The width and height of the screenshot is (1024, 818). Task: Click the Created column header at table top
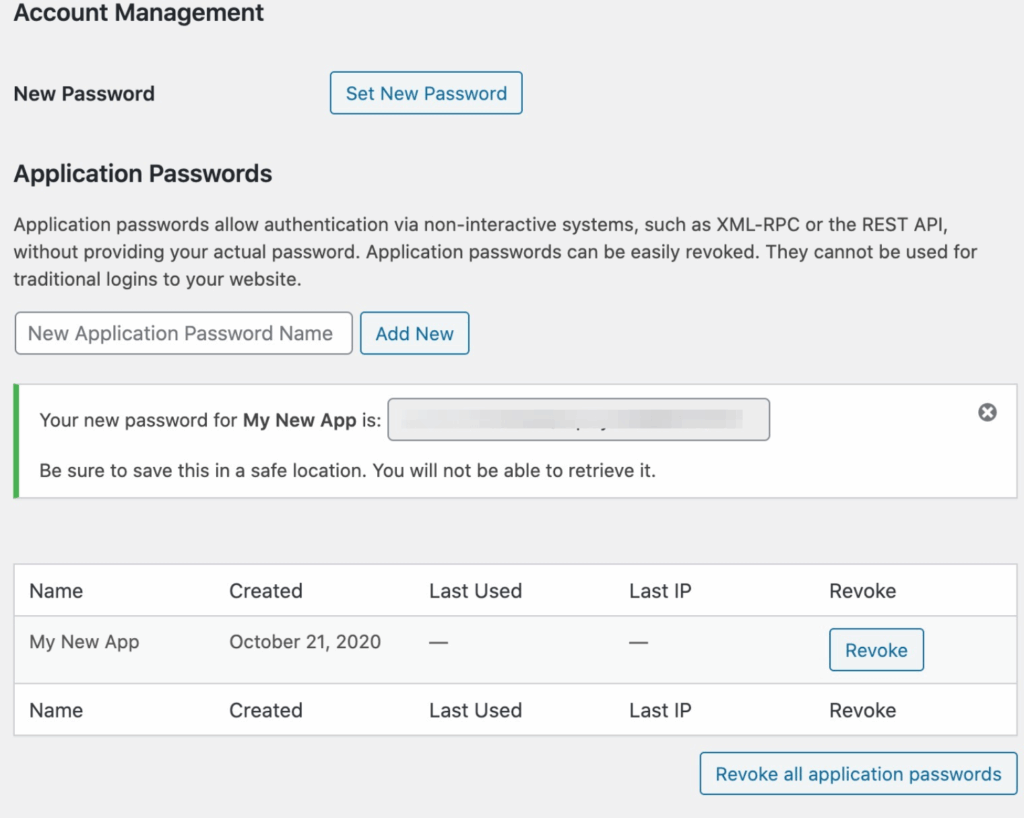tap(265, 591)
